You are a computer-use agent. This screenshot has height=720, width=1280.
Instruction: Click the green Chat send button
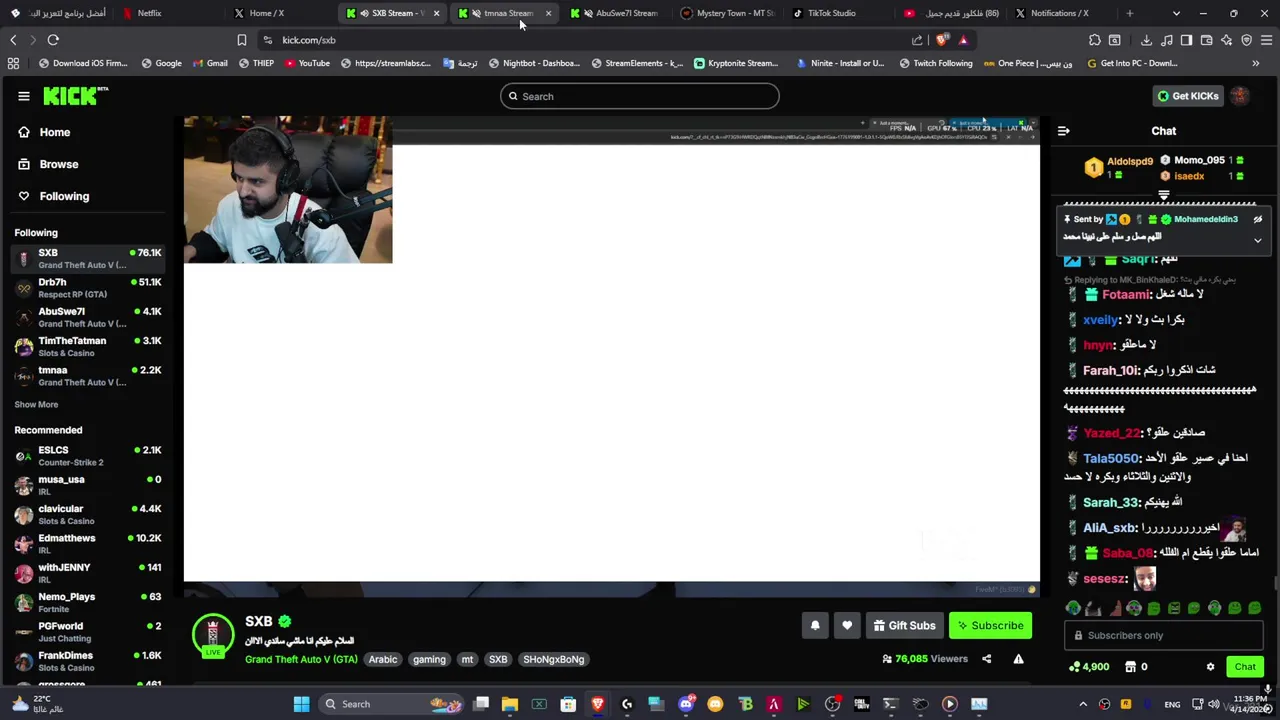1245,667
